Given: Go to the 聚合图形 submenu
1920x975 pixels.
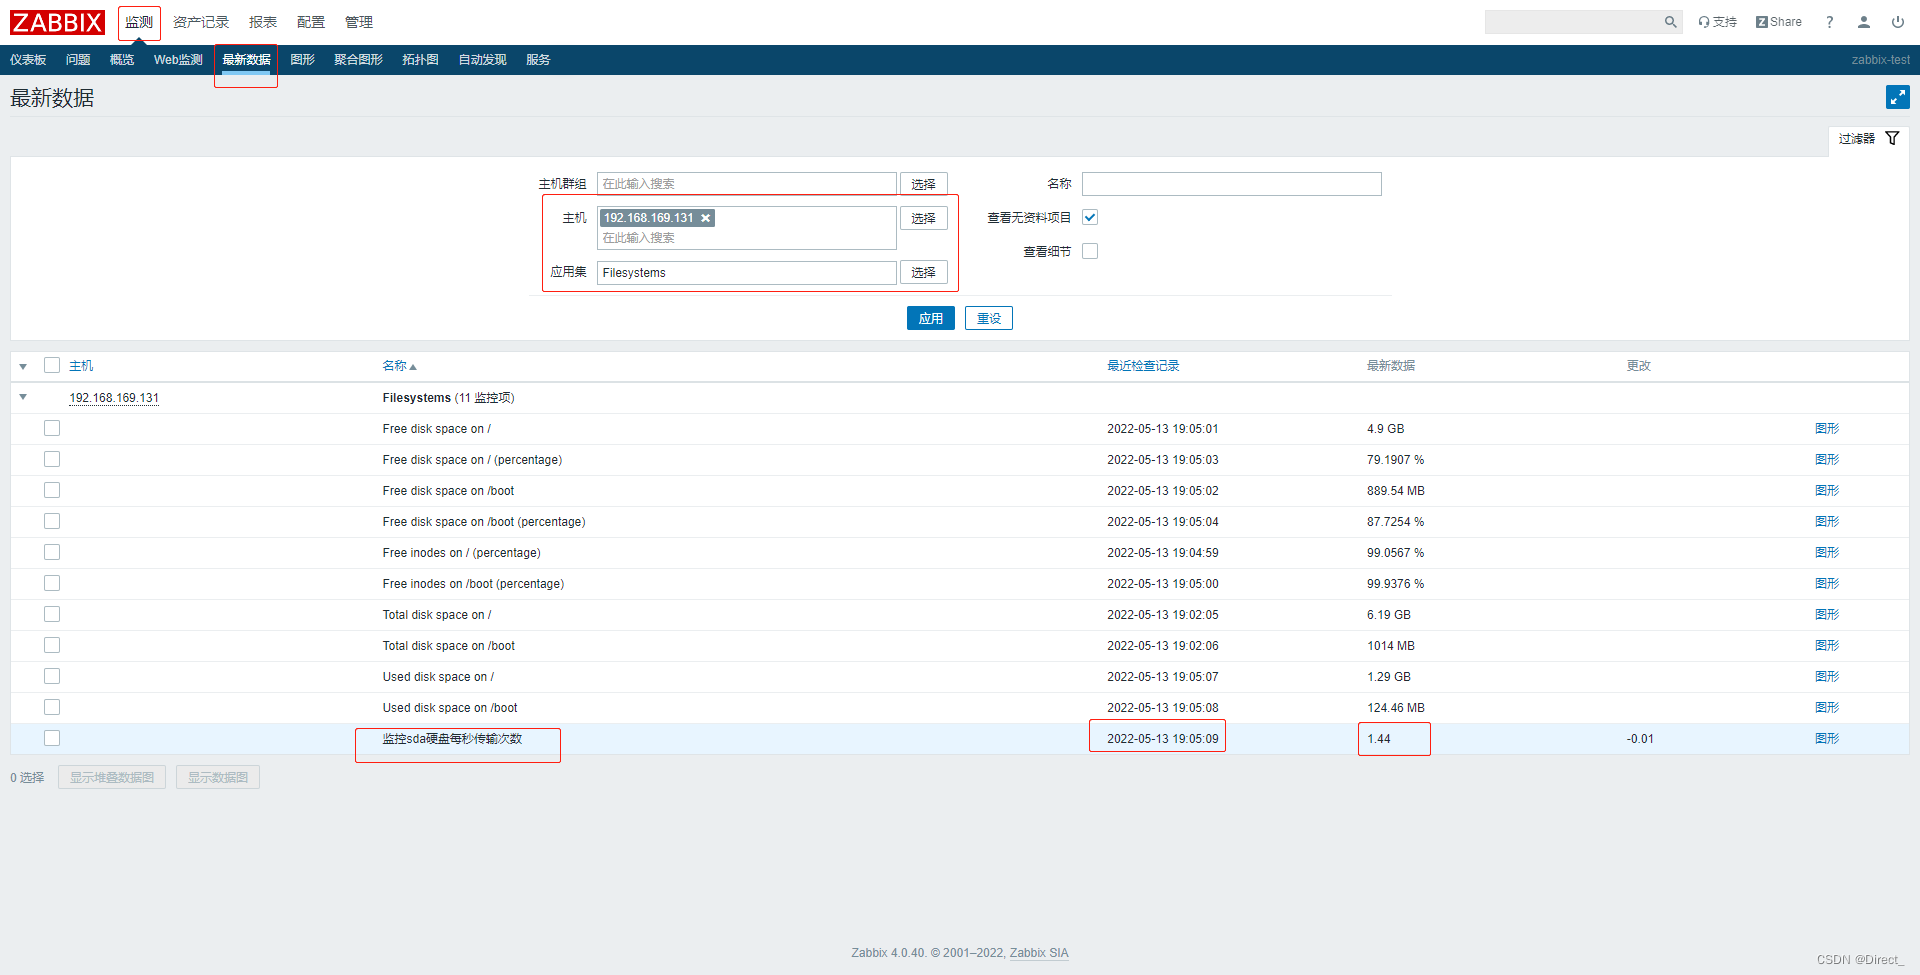Looking at the screenshot, I should 358,60.
